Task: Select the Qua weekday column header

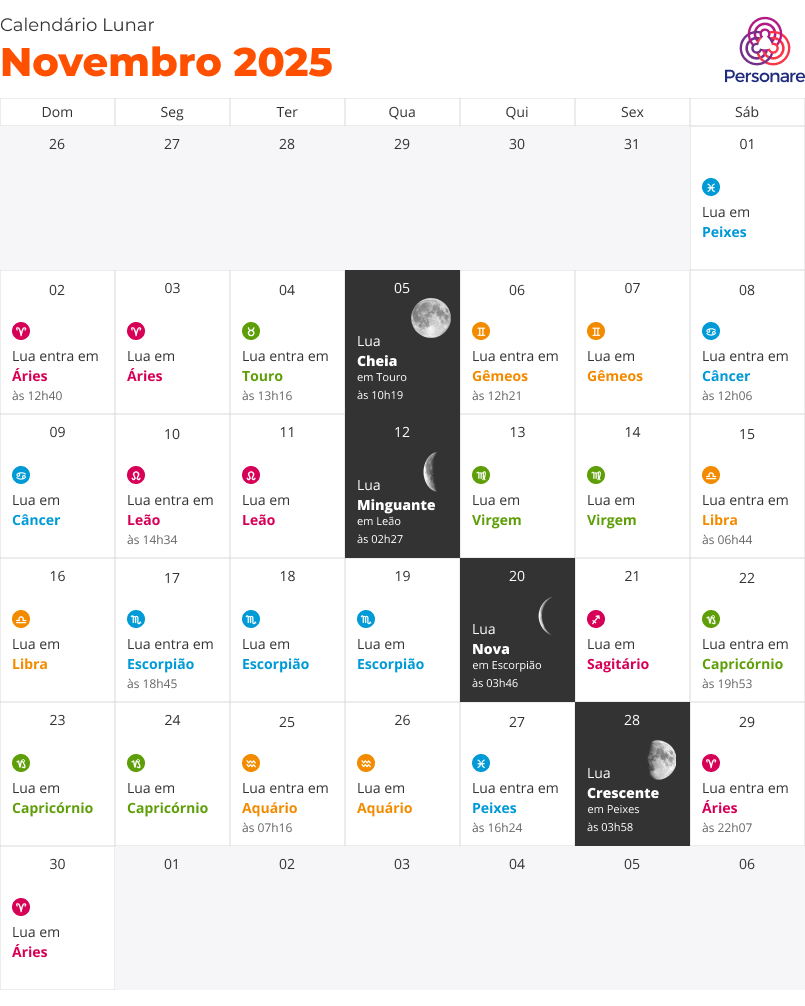Action: point(402,112)
